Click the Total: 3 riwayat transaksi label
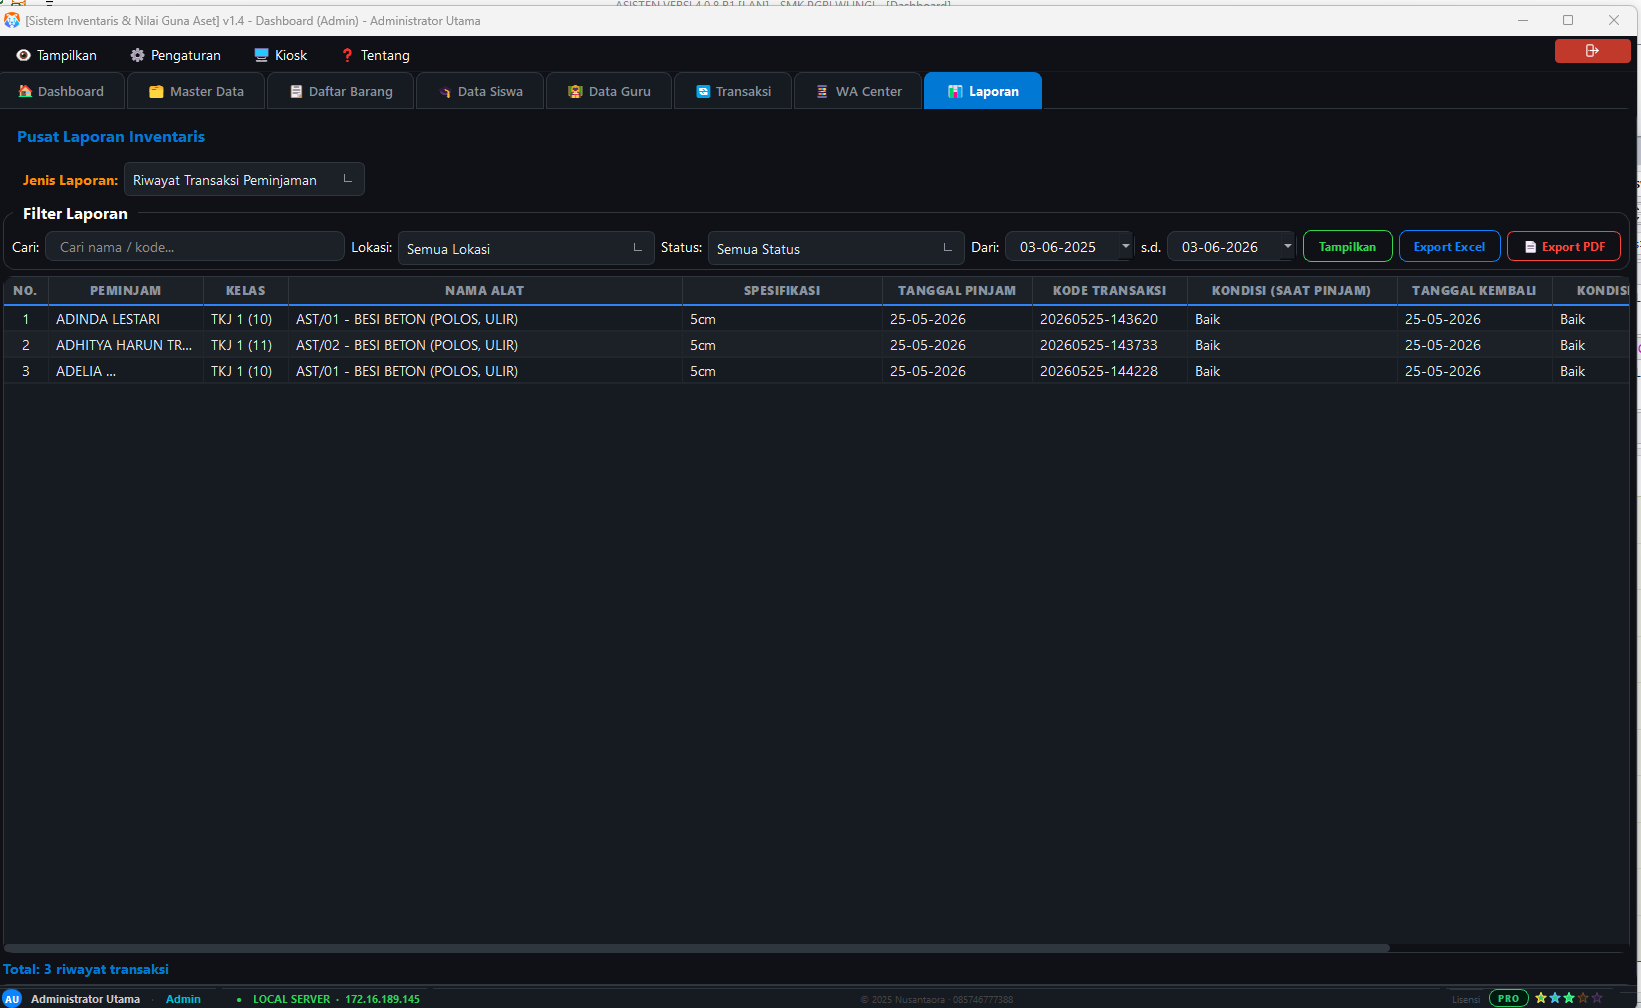 coord(86,969)
